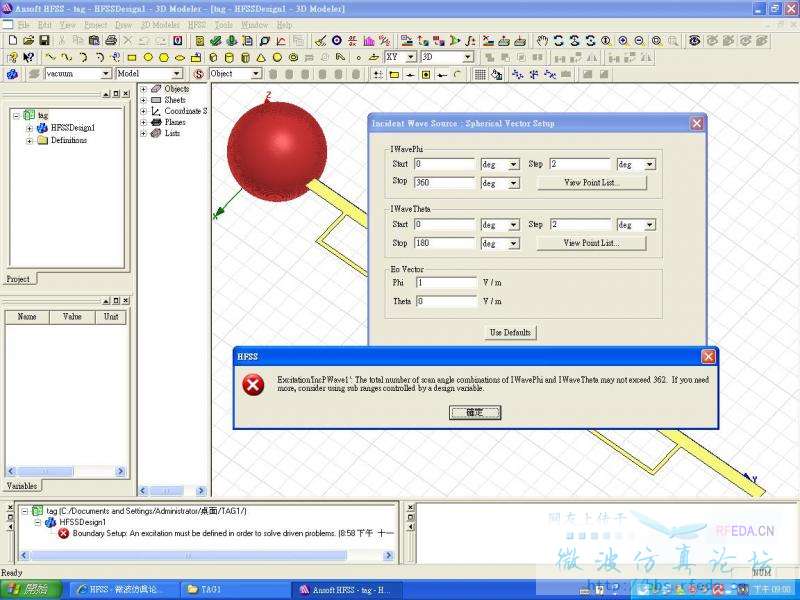Open the IWavePhi Stop unit dropdown
The height and width of the screenshot is (600, 800).
pos(514,183)
